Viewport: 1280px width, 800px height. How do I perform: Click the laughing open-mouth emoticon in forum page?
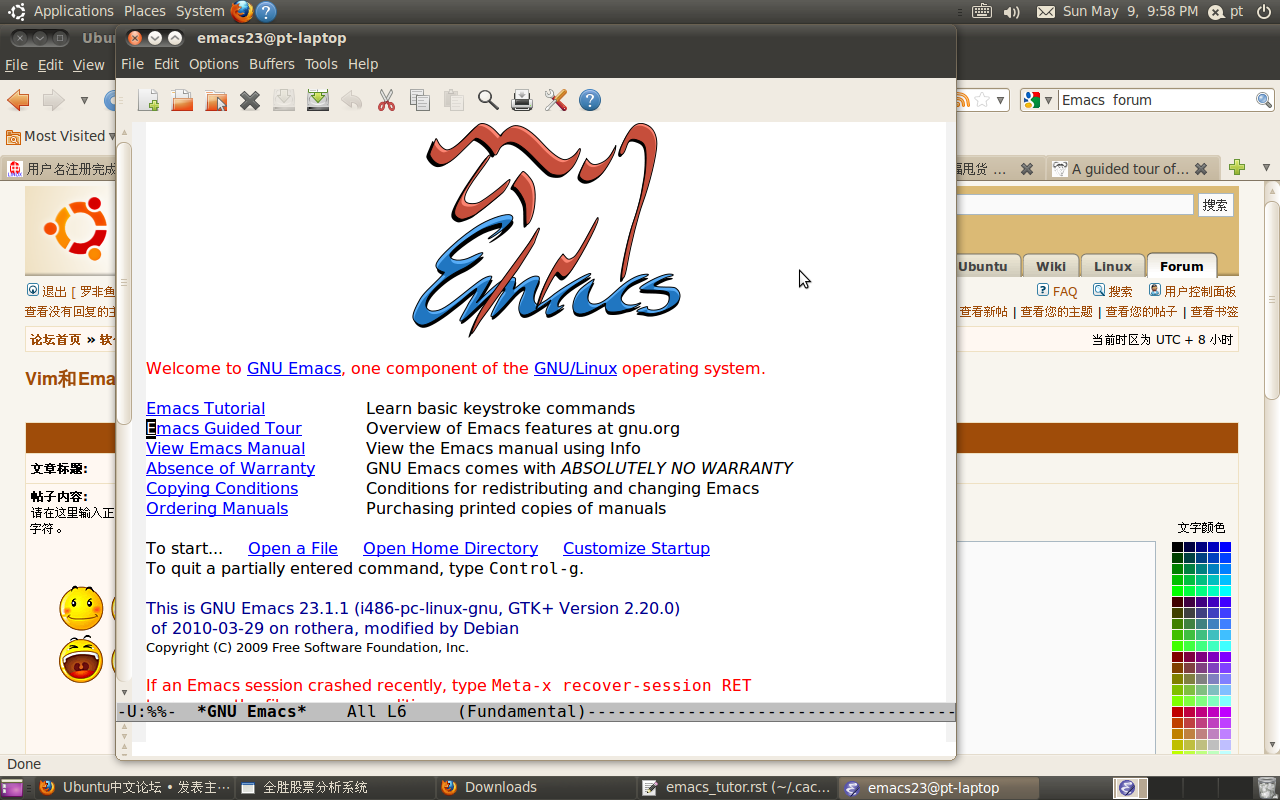click(x=81, y=660)
